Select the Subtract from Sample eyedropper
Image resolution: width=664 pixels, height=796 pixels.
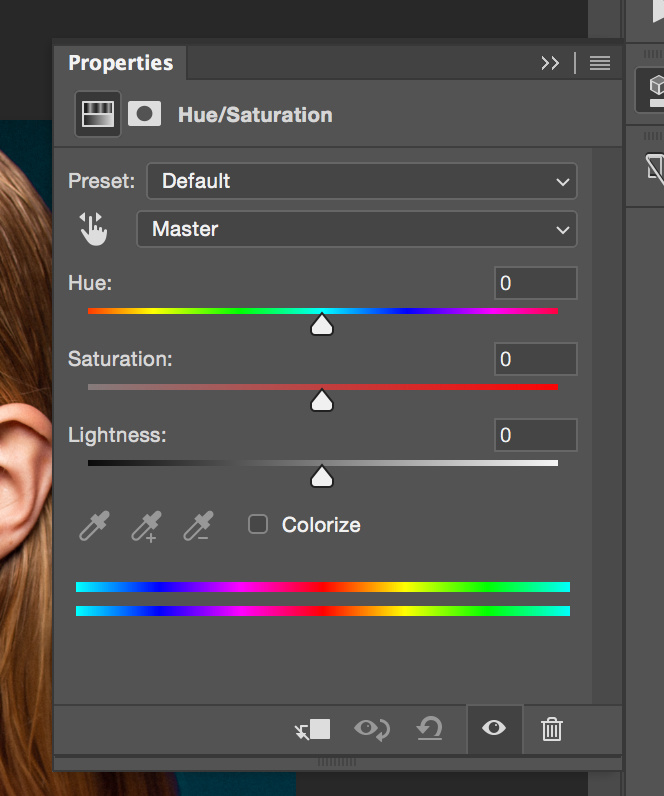click(198, 525)
